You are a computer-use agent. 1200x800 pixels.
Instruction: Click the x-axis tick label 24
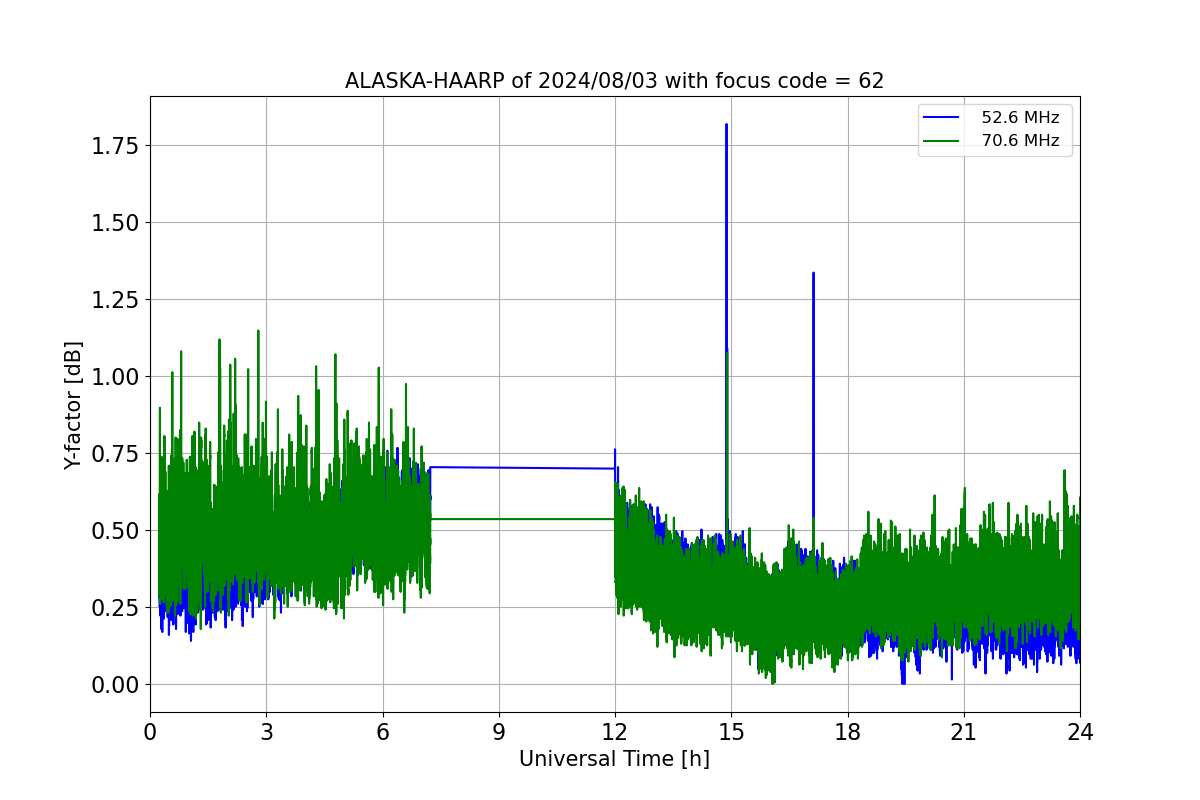coord(1080,732)
